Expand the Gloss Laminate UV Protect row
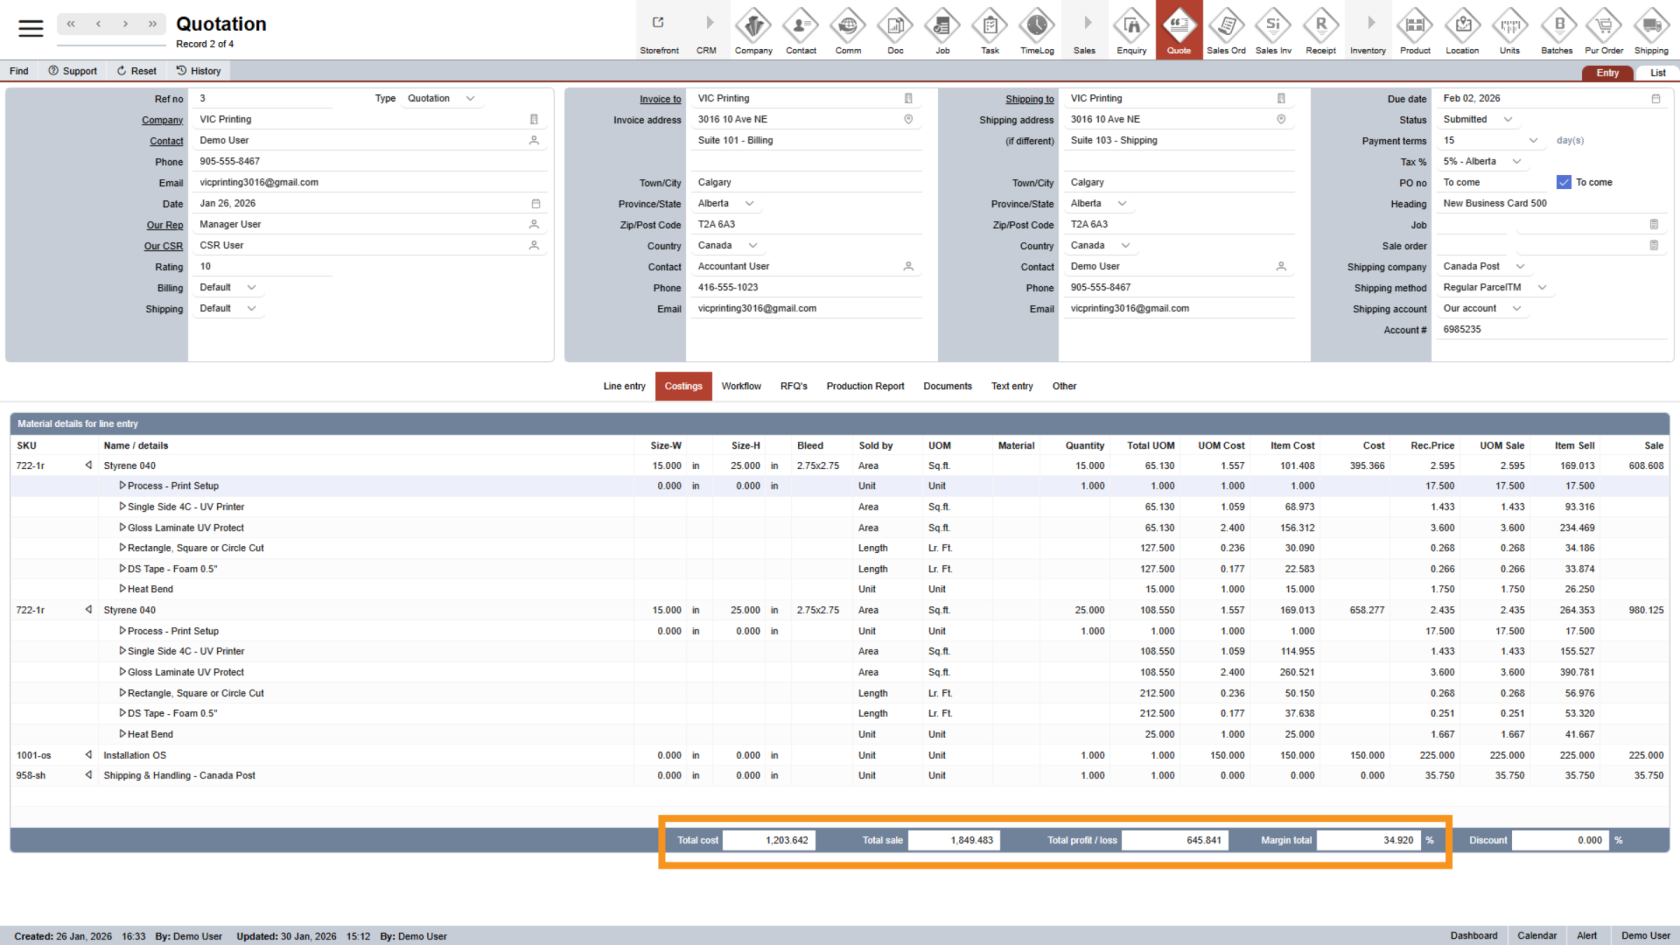 [123, 528]
